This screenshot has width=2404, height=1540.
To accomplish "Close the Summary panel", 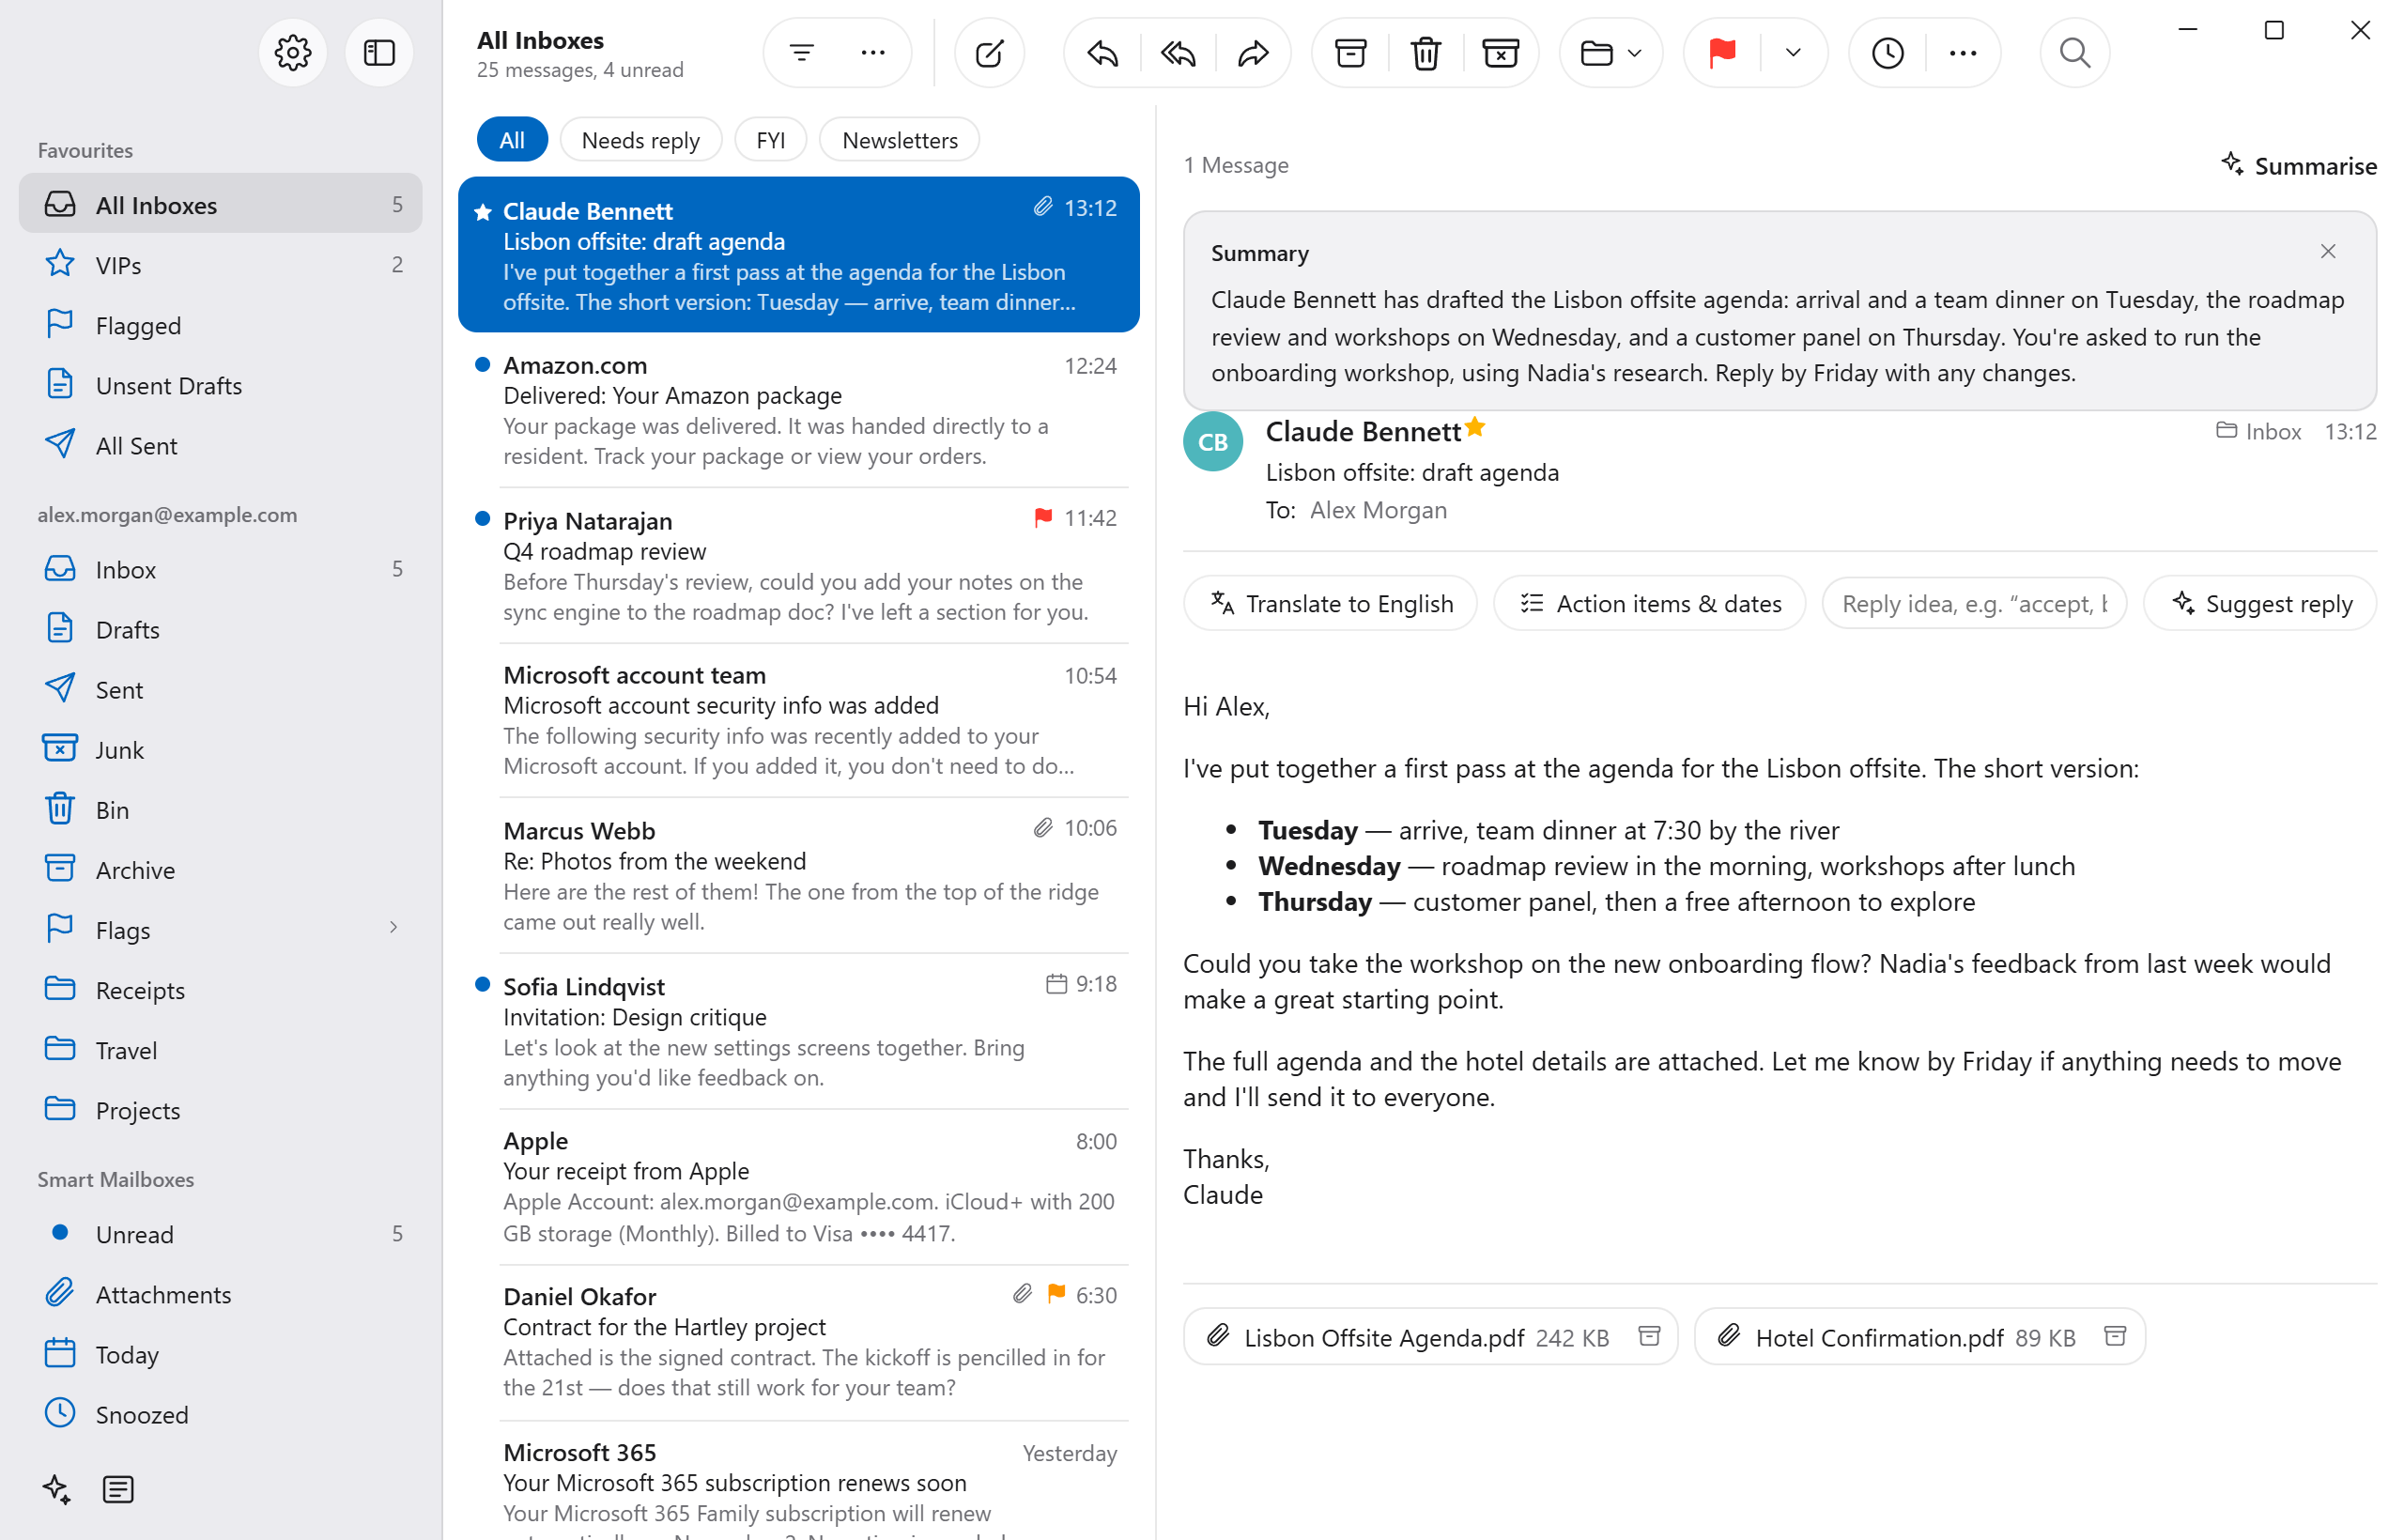I will pos(2327,251).
